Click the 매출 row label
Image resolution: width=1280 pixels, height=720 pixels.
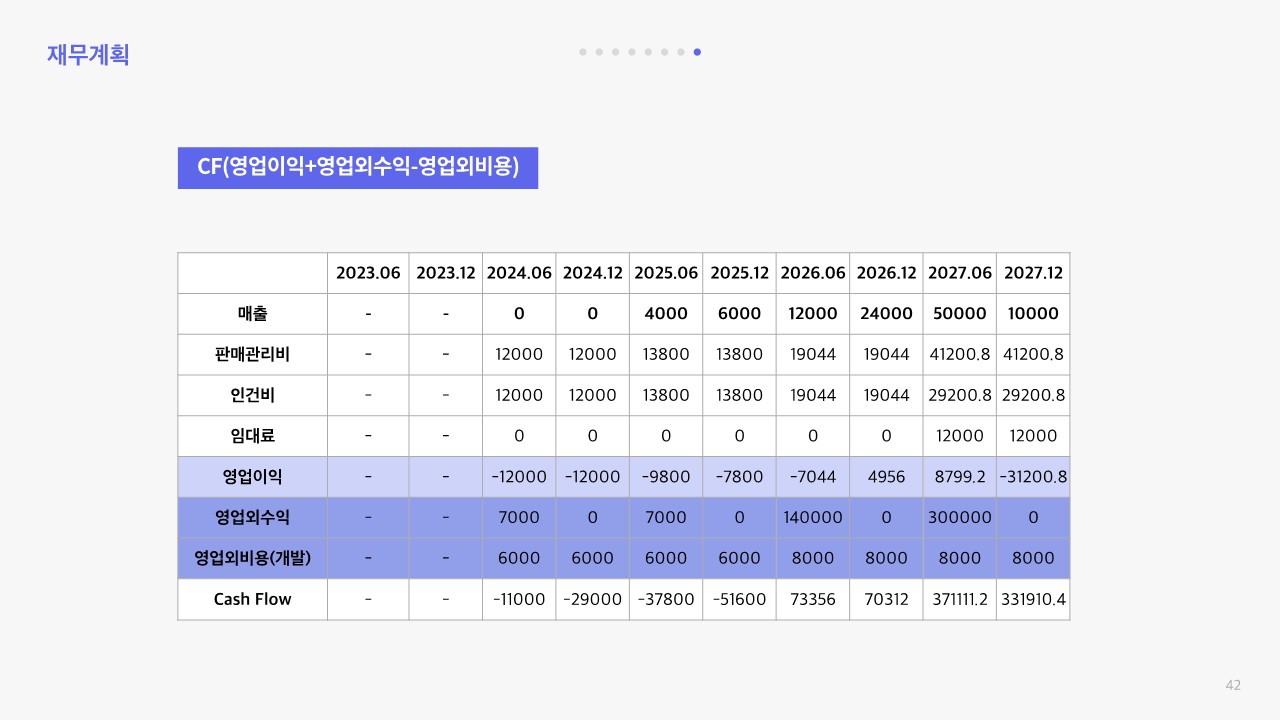coord(253,314)
